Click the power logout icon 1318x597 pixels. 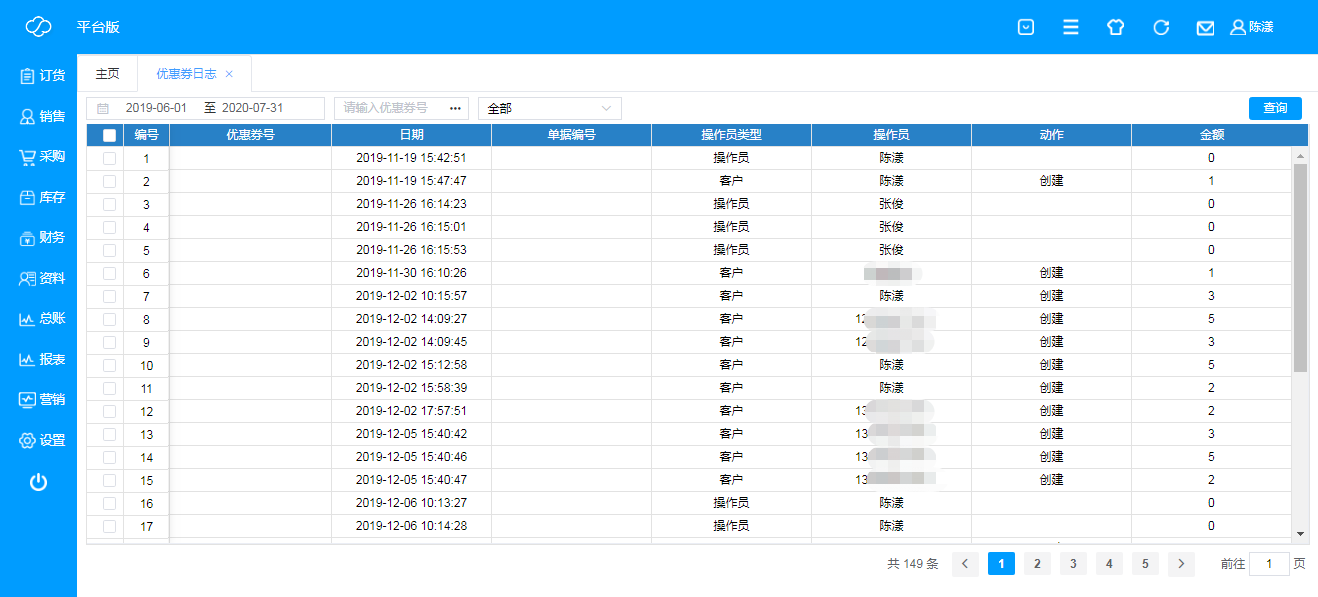[38, 483]
